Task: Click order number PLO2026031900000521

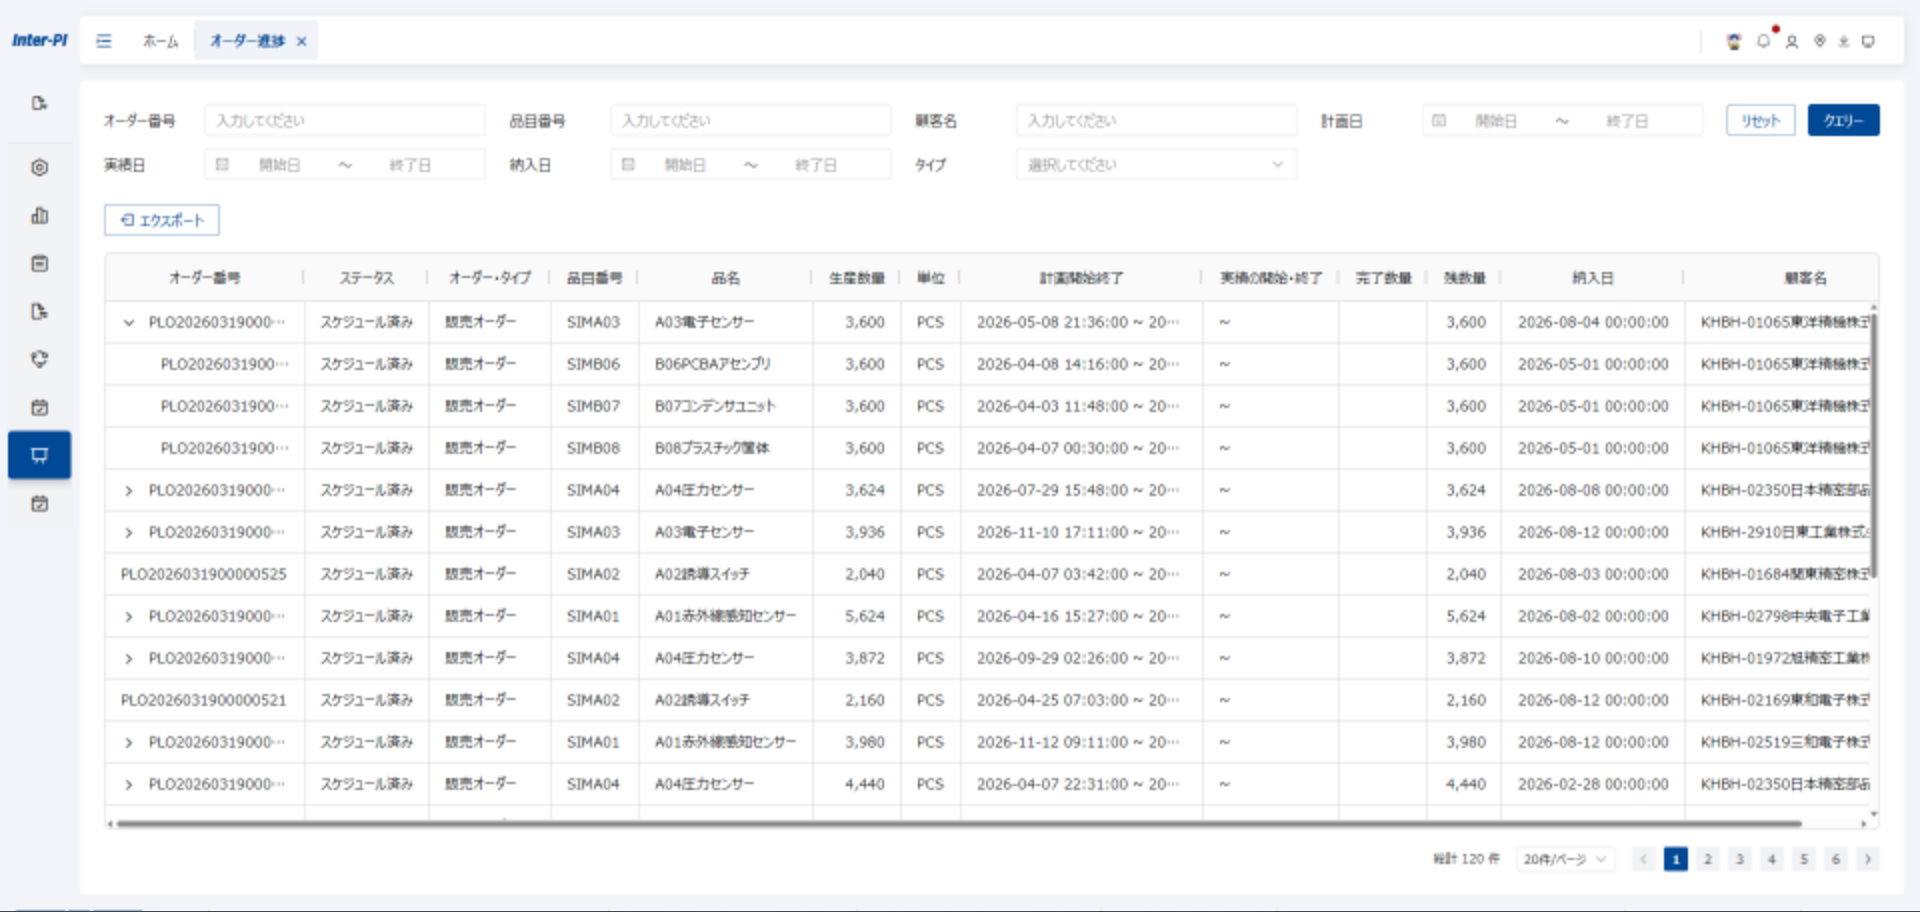Action: [203, 700]
